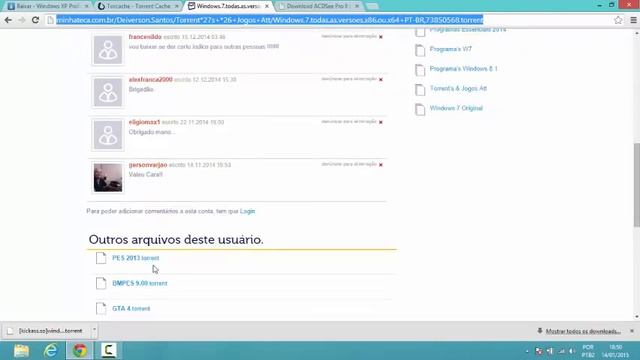Open the downloaded [kickass.so]wind...torrent item
Image resolution: width=640 pixels, height=360 pixels.
coord(46,331)
